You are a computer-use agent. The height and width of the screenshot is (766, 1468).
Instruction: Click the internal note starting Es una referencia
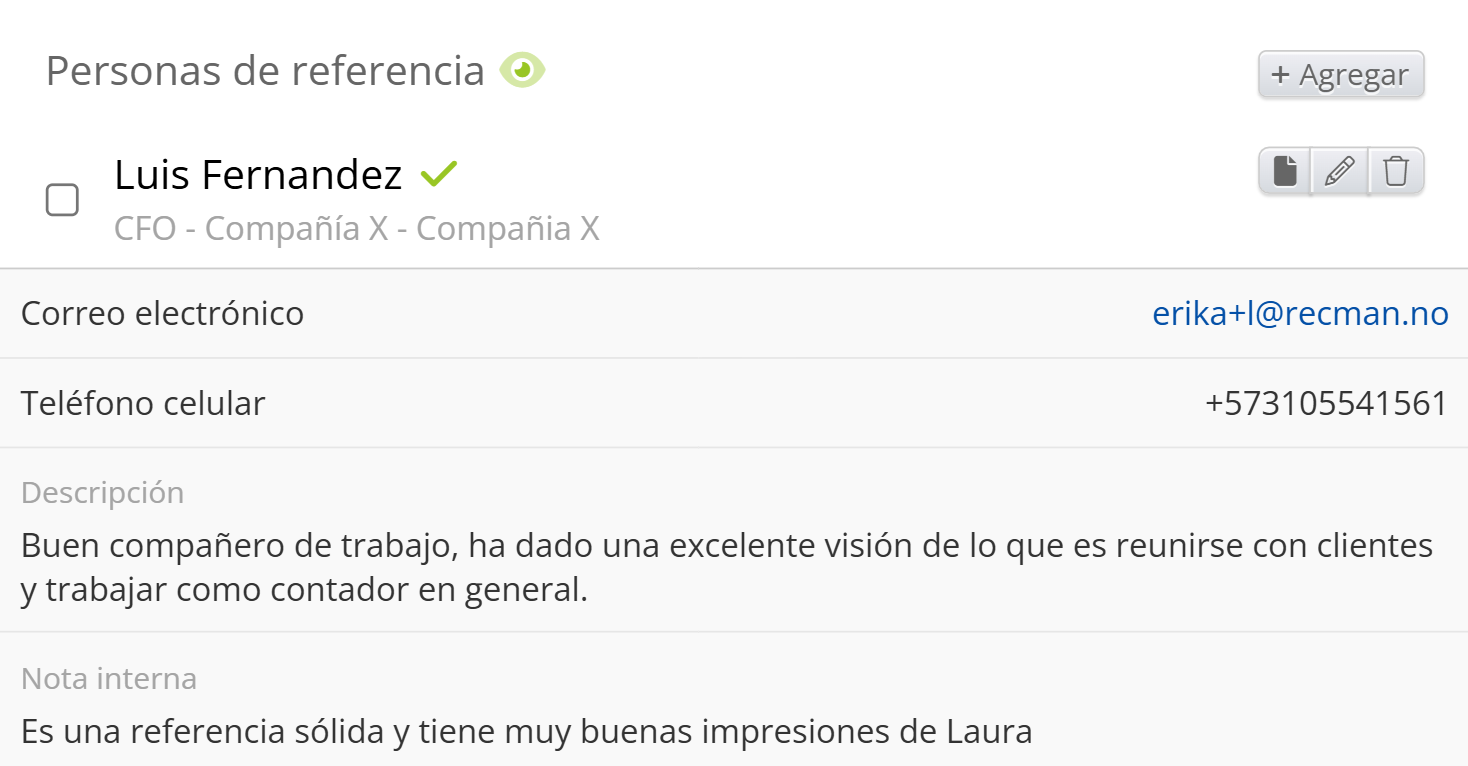pos(526,731)
